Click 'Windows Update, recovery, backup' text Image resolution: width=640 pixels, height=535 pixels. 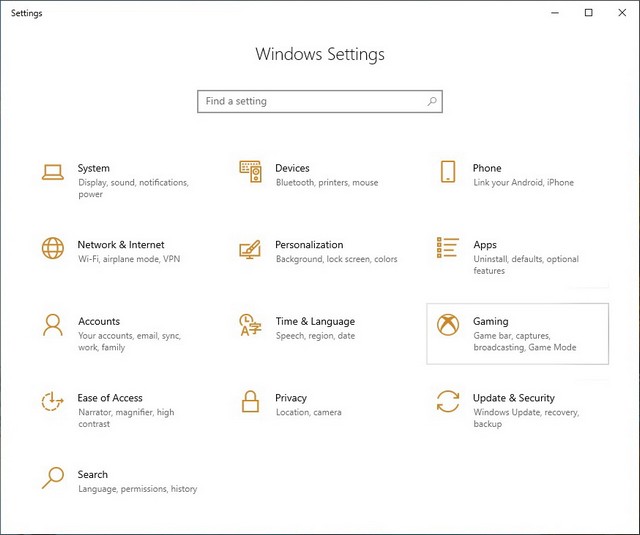[526, 418]
